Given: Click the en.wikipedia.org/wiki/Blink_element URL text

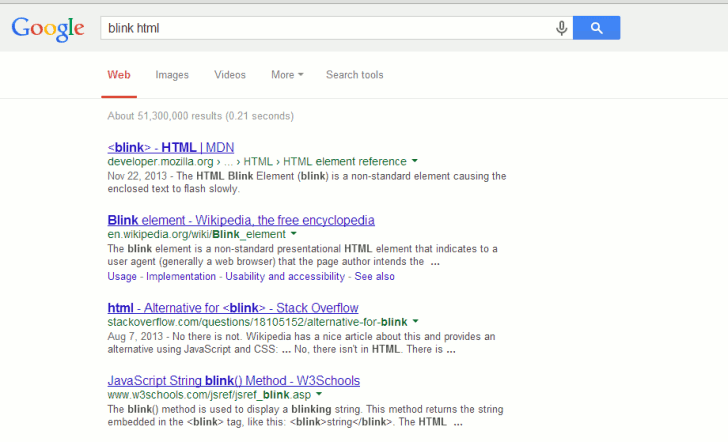Looking at the screenshot, I should 196,234.
